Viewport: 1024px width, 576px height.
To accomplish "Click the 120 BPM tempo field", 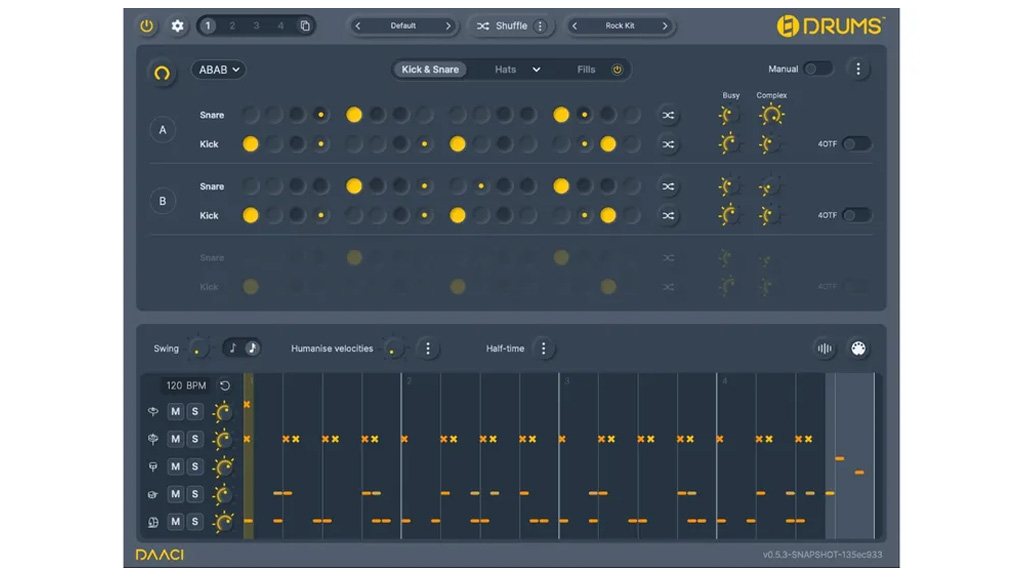I will click(x=186, y=385).
